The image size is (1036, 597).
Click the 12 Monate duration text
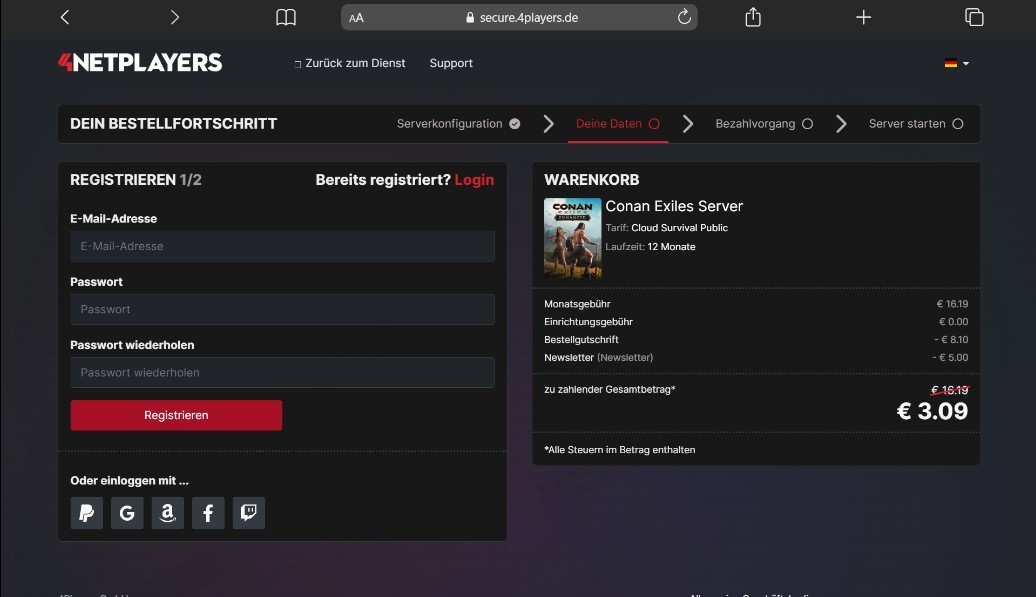coord(671,247)
